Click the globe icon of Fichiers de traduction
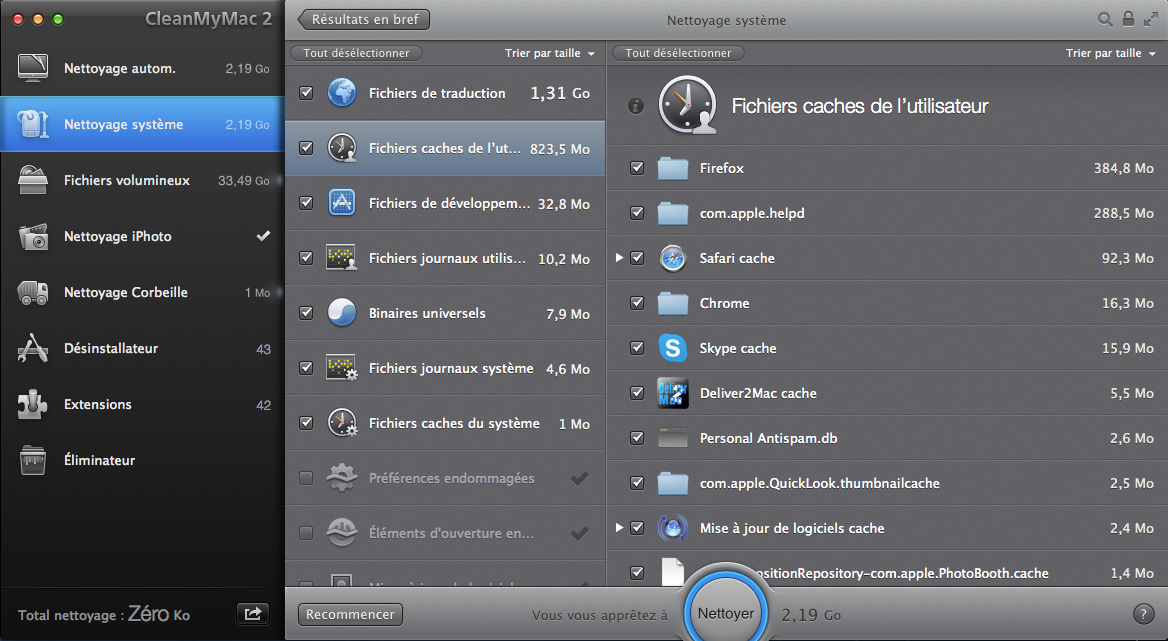This screenshot has height=641, width=1168. (342, 93)
